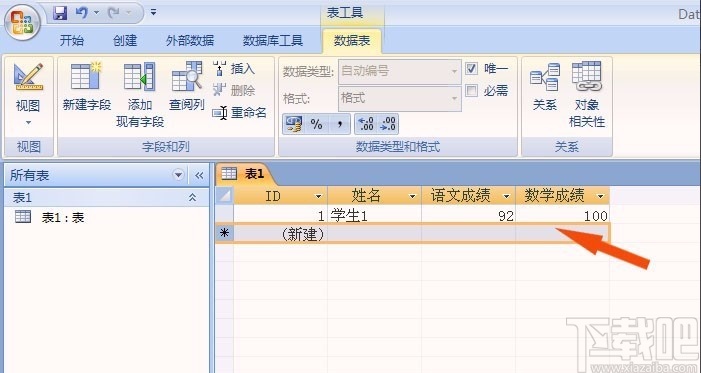Increase decimal places

click(366, 124)
